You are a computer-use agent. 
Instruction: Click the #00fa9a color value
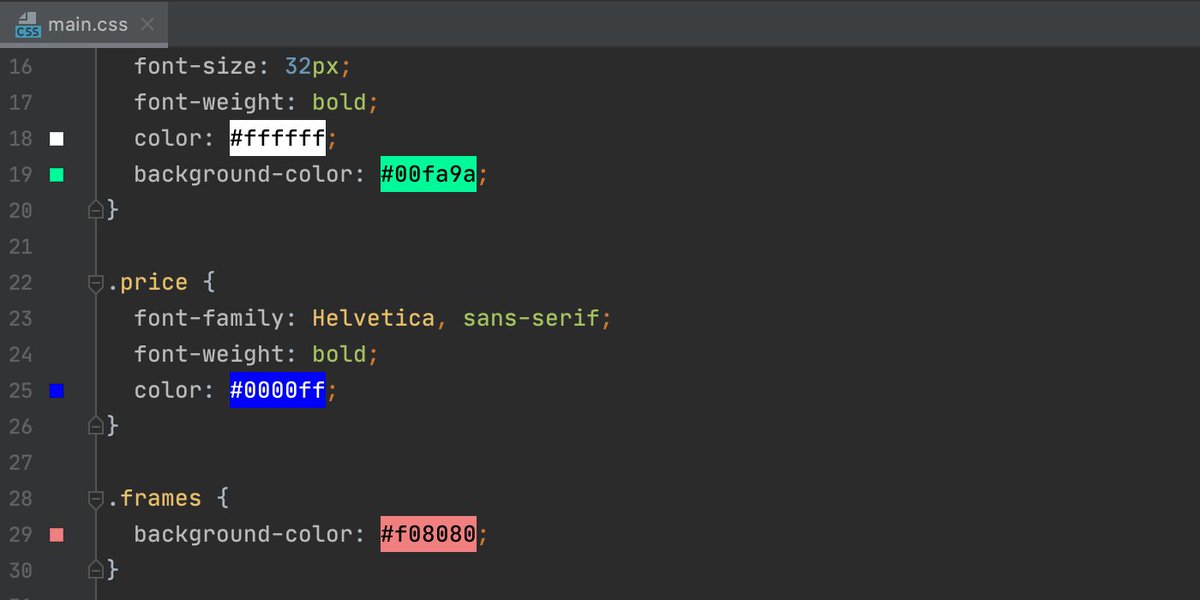tap(428, 174)
